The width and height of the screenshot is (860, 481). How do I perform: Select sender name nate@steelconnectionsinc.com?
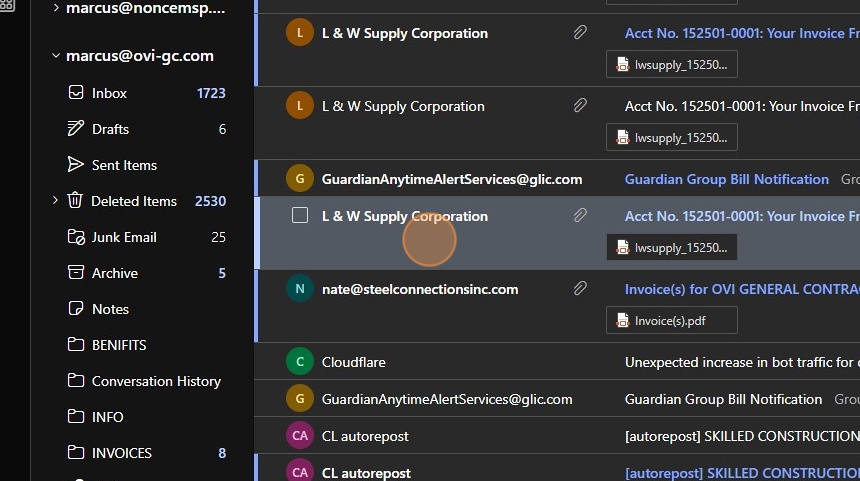(420, 289)
